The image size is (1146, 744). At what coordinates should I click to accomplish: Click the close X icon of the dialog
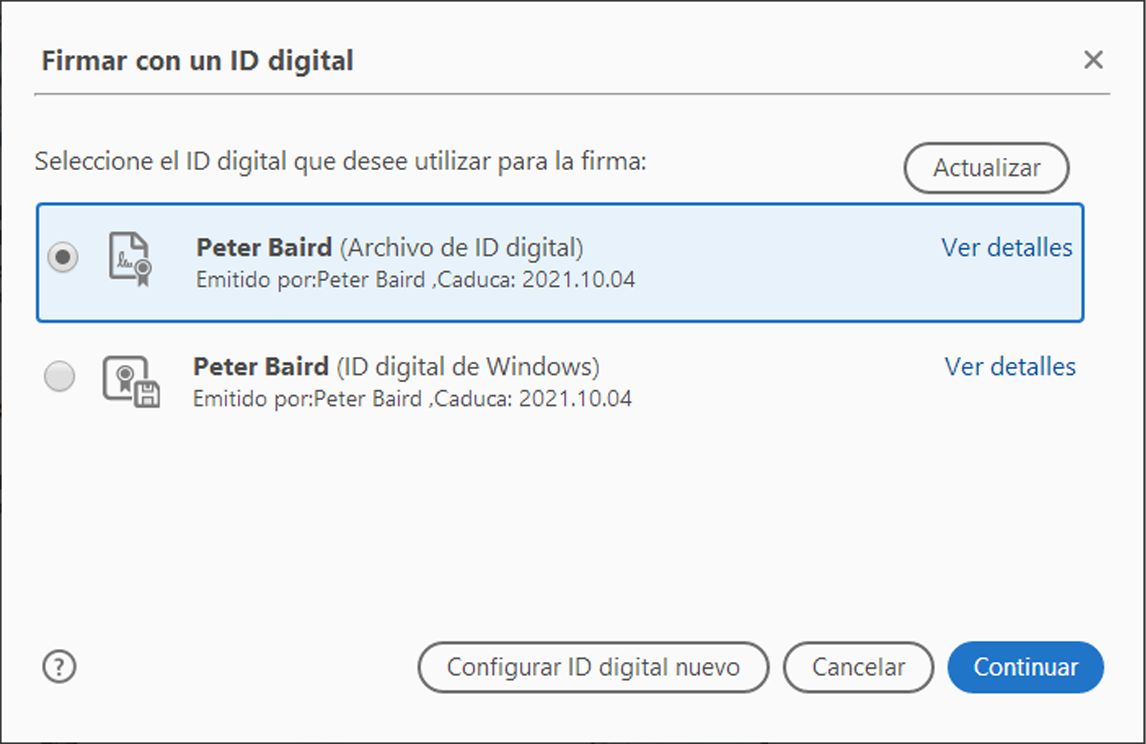[1093, 60]
